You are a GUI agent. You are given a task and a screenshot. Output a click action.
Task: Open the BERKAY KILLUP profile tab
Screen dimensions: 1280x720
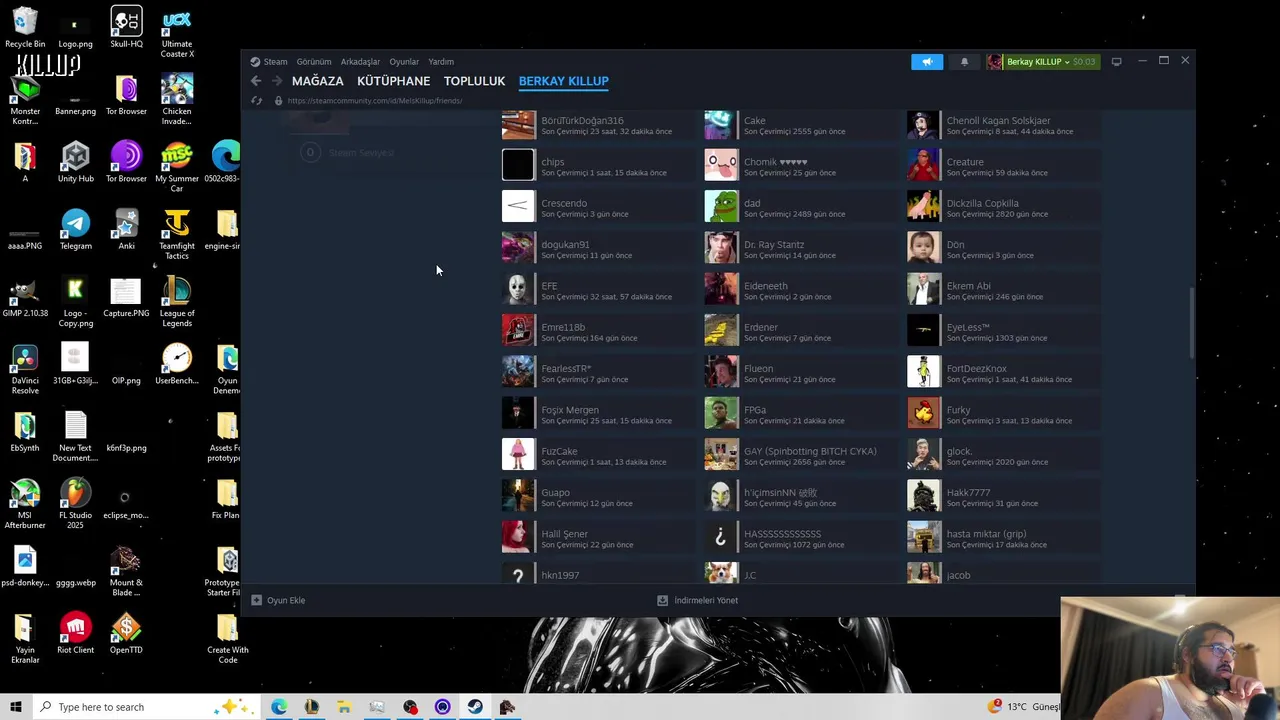pyautogui.click(x=564, y=81)
